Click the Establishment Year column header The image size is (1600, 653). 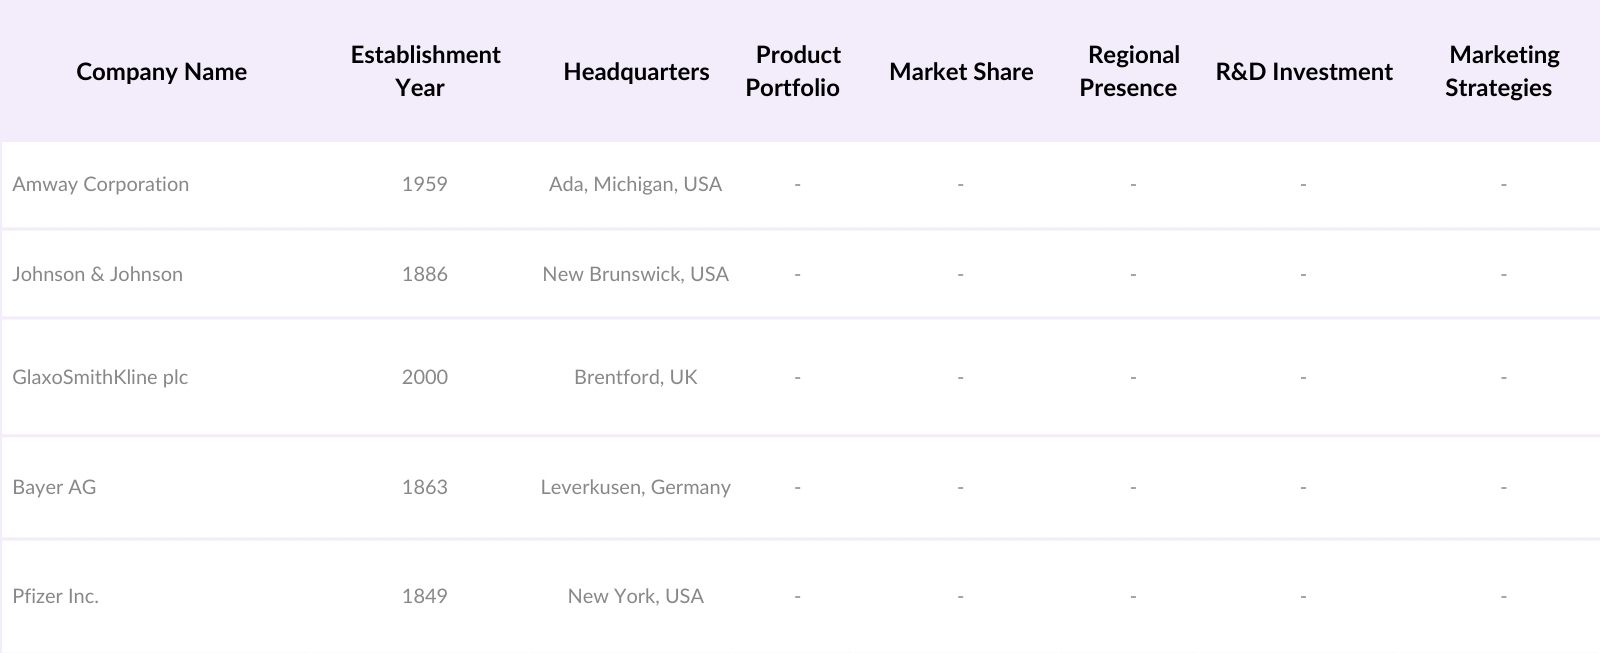click(425, 71)
